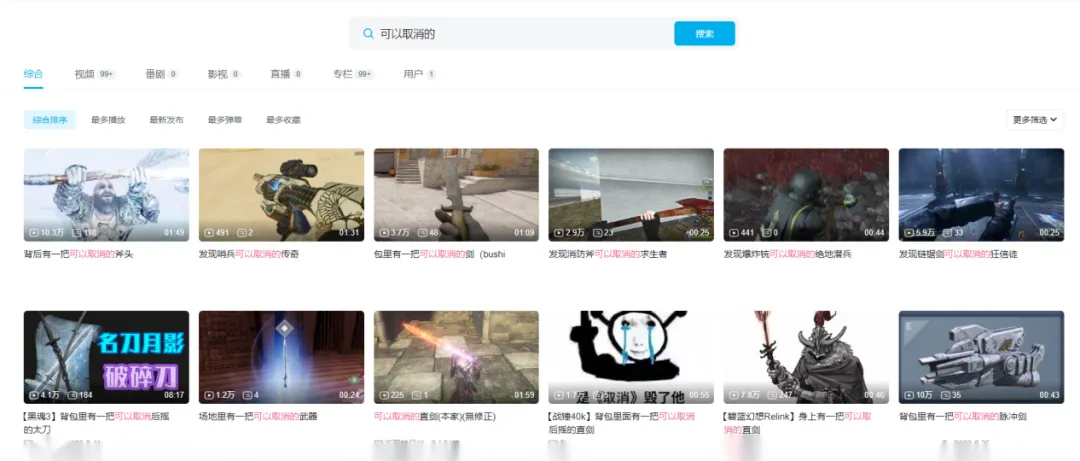Sort results by 最新发布
1080x461 pixels.
[167, 120]
